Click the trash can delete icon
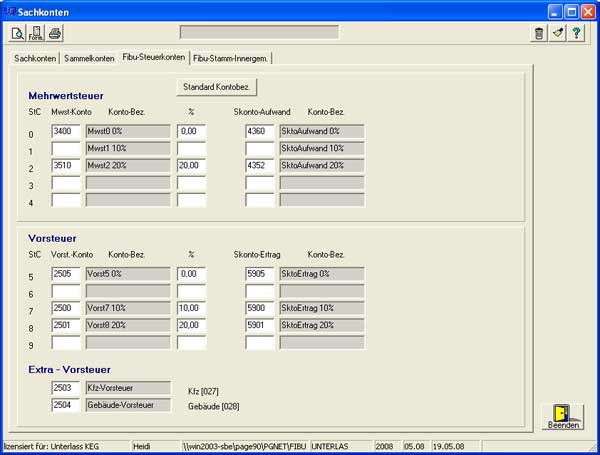The image size is (600, 455). [x=539, y=33]
